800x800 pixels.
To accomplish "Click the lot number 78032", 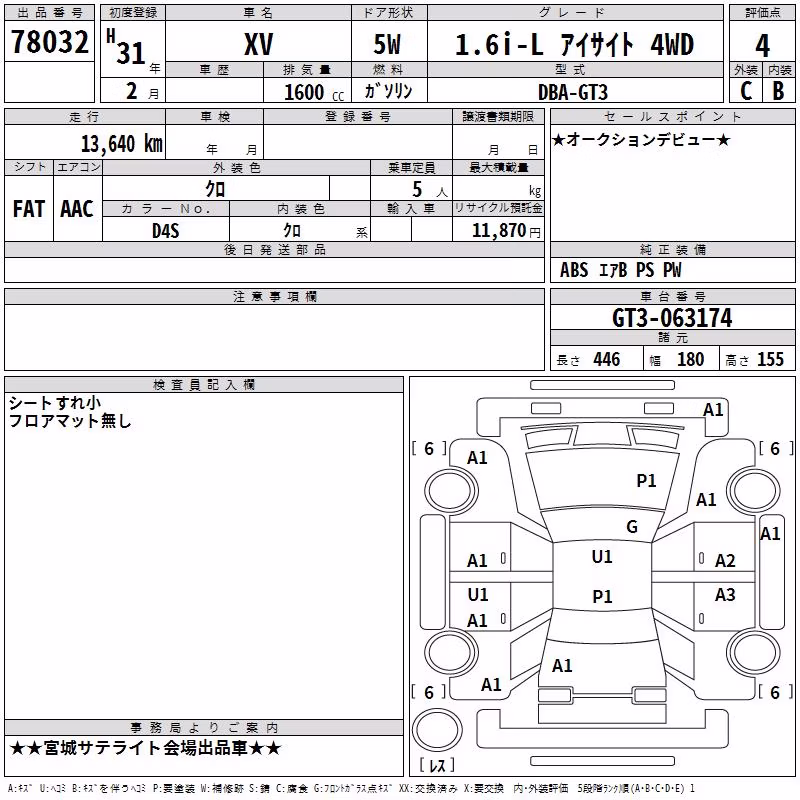I will 49,42.
